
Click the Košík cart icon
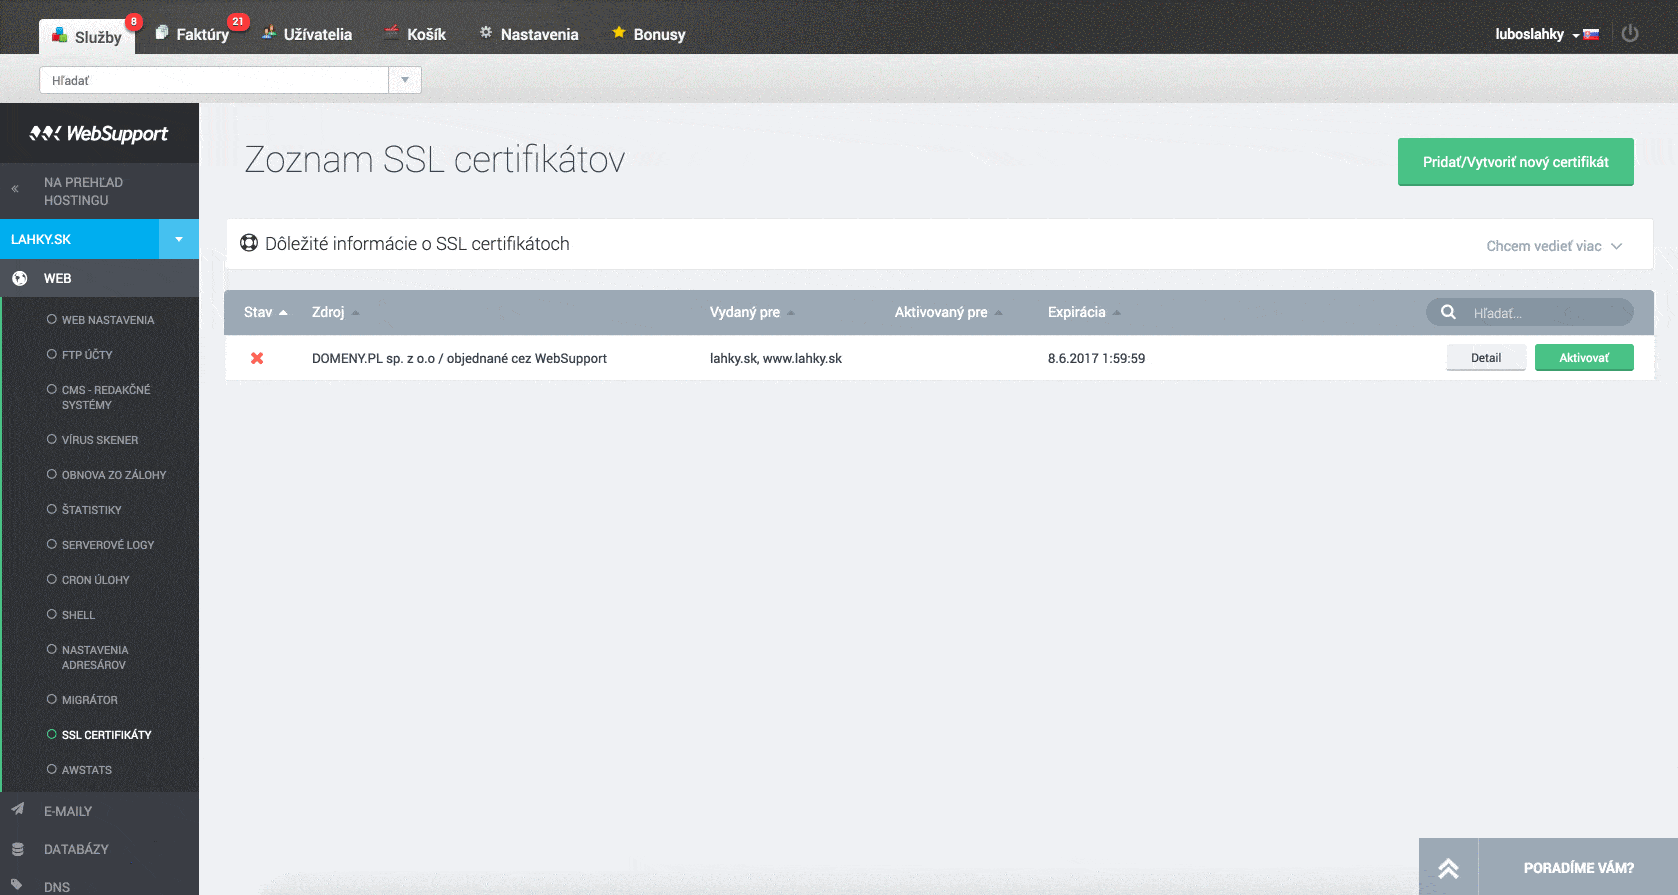tap(392, 32)
